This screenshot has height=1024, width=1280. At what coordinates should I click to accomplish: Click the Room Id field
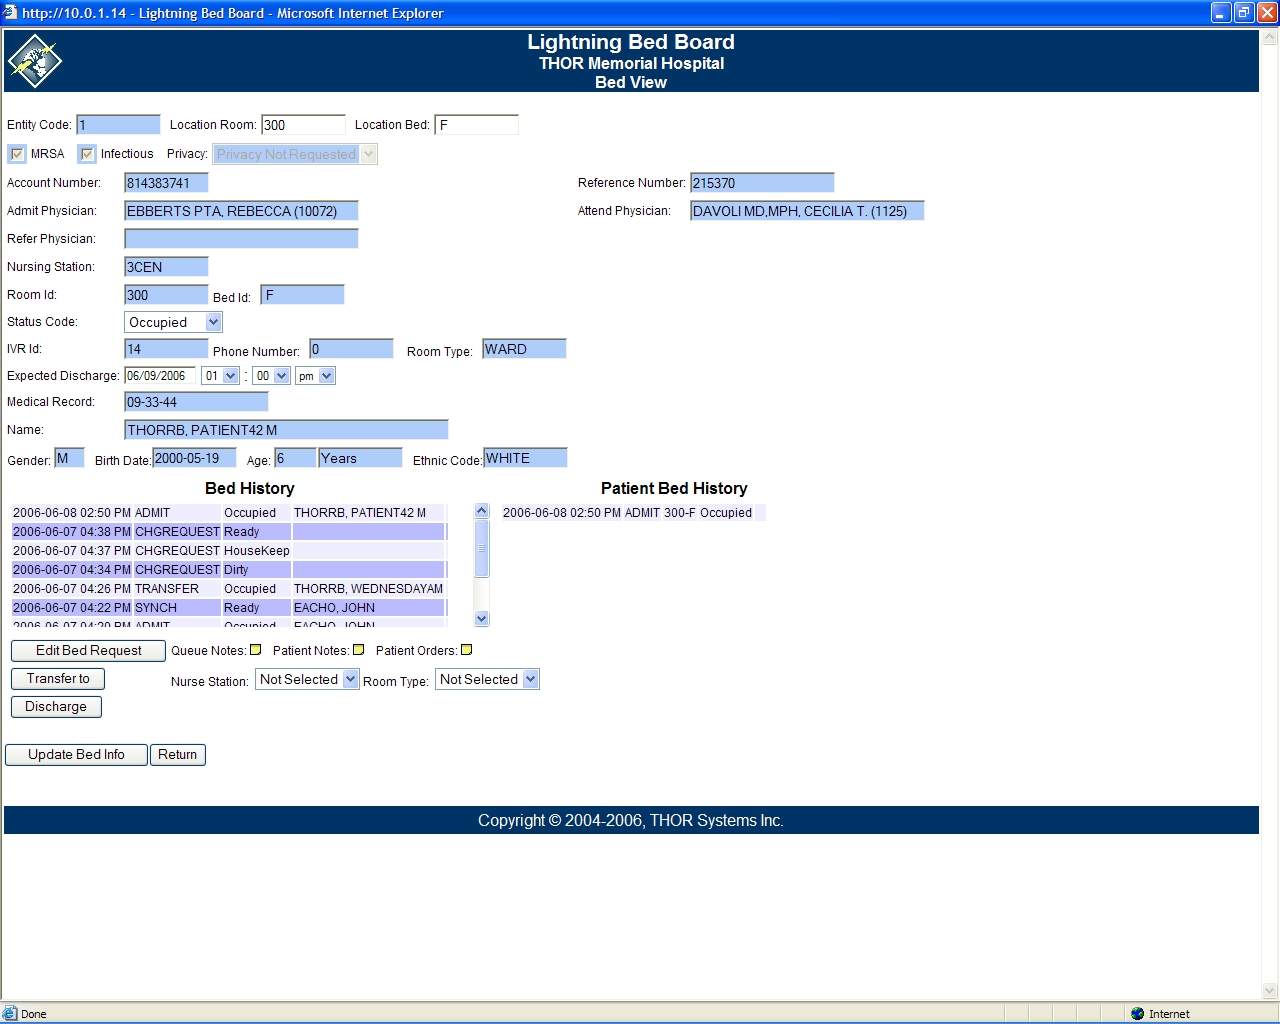pyautogui.click(x=166, y=295)
